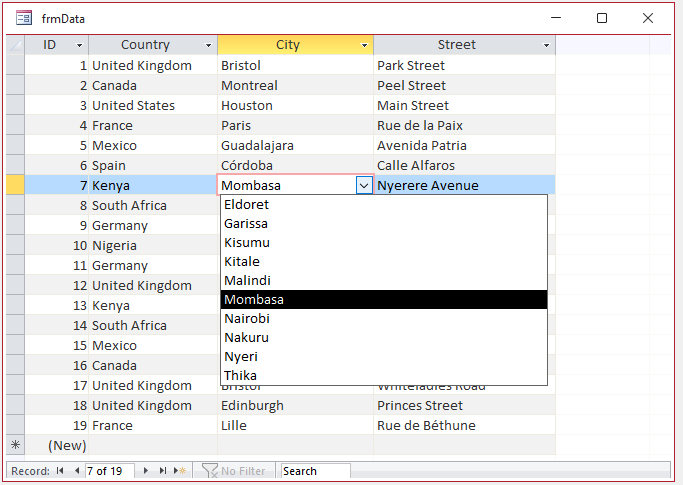Choose Garissa from the city list
Screen dimensions: 683x485
[x=384, y=224]
